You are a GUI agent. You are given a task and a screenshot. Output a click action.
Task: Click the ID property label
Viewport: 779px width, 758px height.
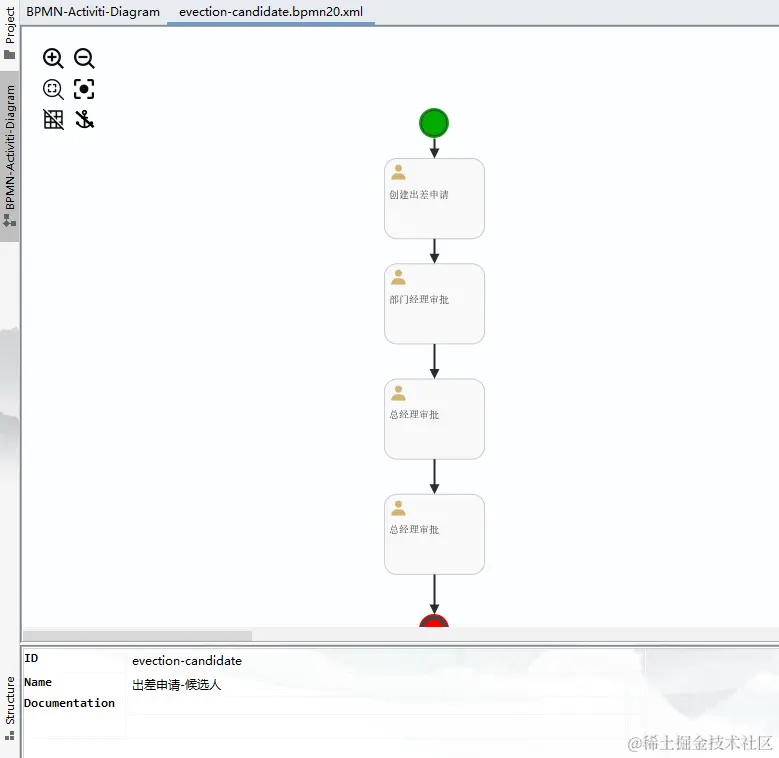[x=31, y=658]
